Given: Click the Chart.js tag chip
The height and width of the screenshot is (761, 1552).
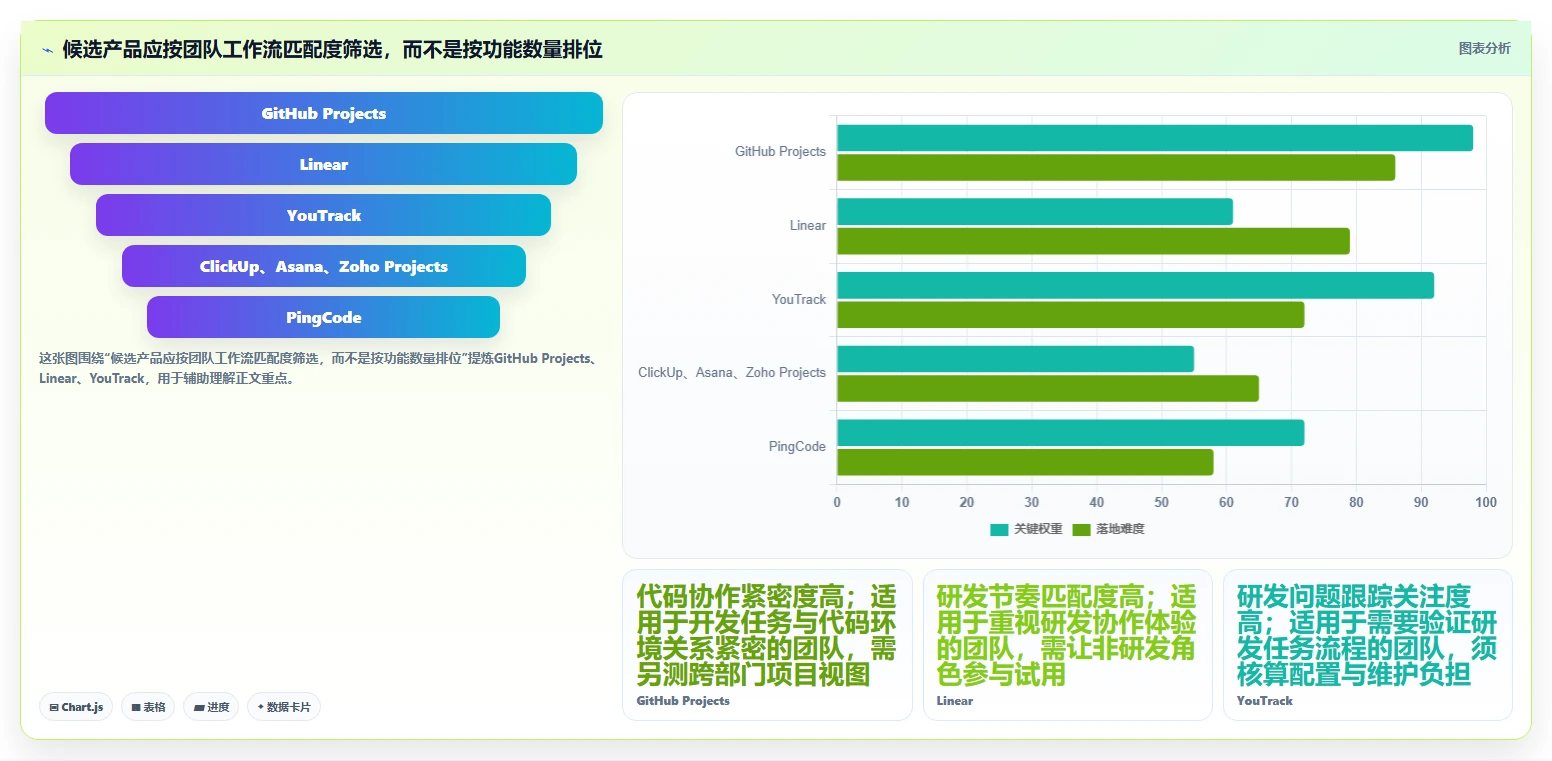Looking at the screenshot, I should click(x=77, y=707).
